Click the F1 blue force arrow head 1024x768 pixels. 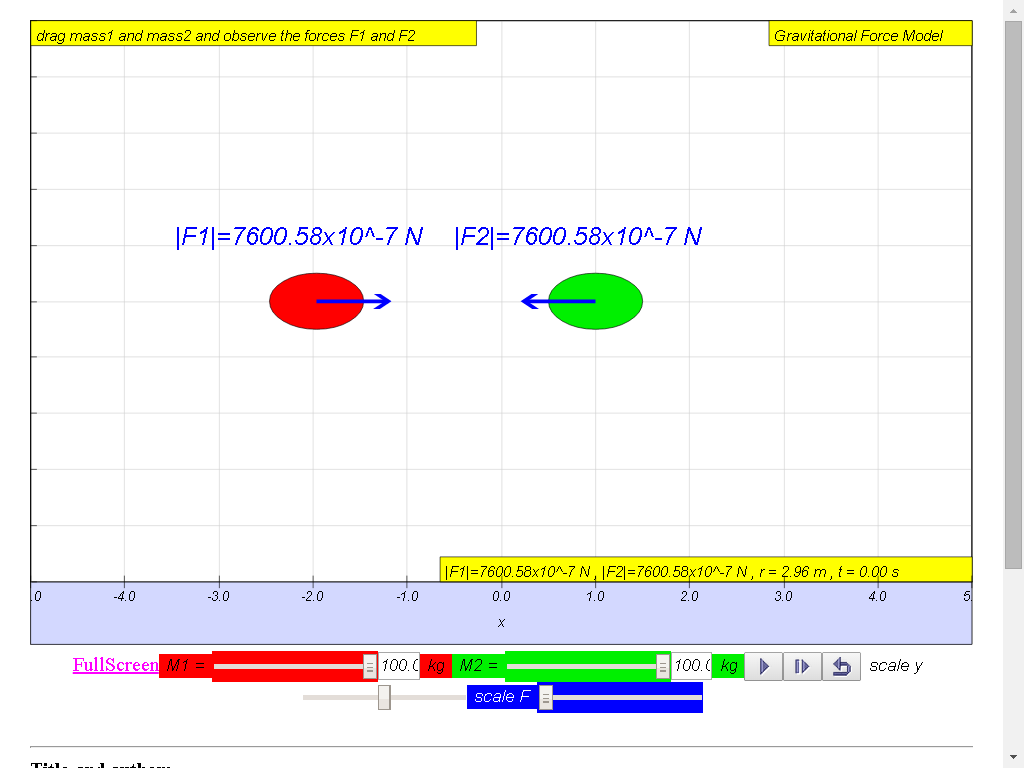pyautogui.click(x=384, y=301)
